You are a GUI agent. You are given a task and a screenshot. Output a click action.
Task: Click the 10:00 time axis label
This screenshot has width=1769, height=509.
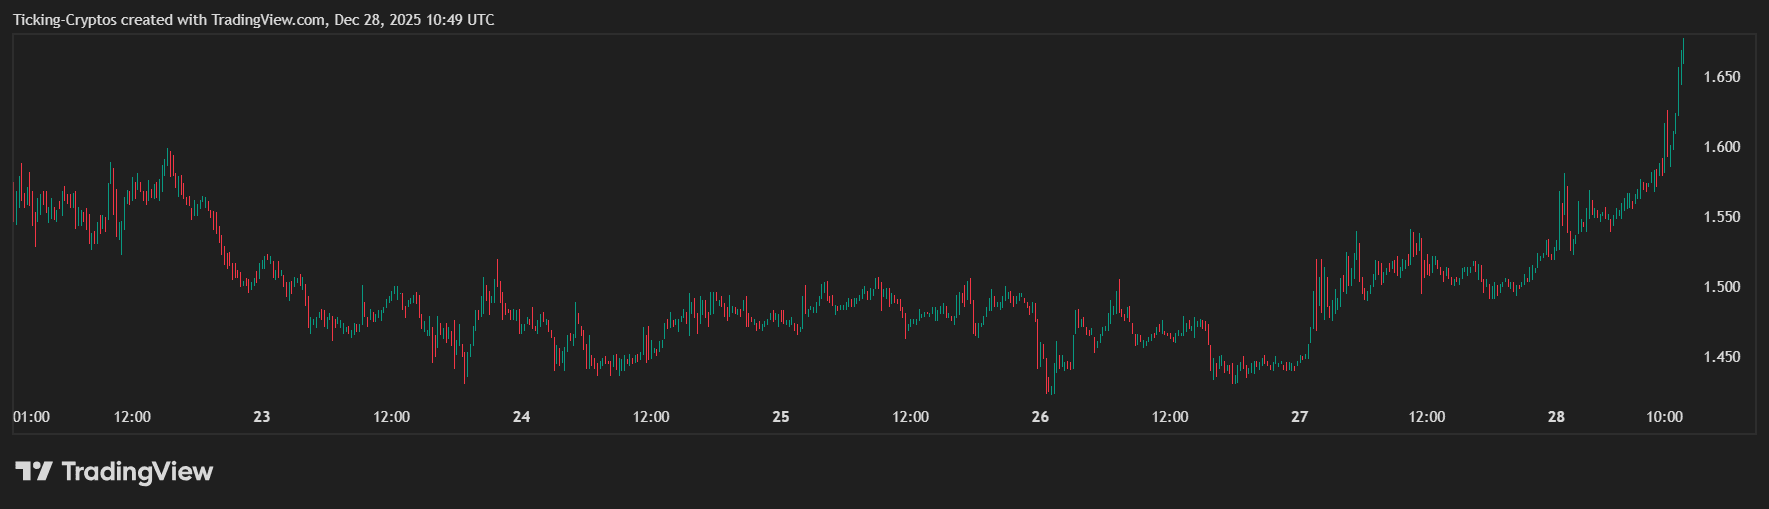[1664, 417]
